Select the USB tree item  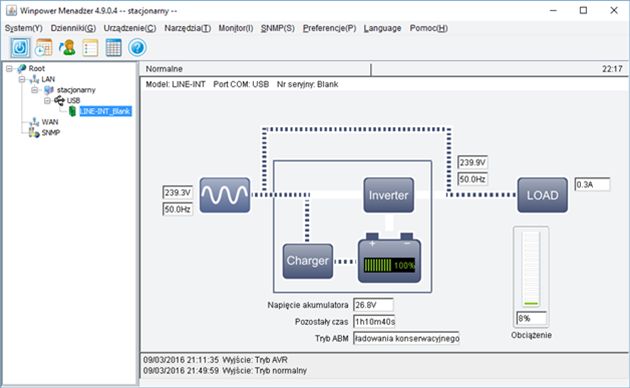[73, 100]
